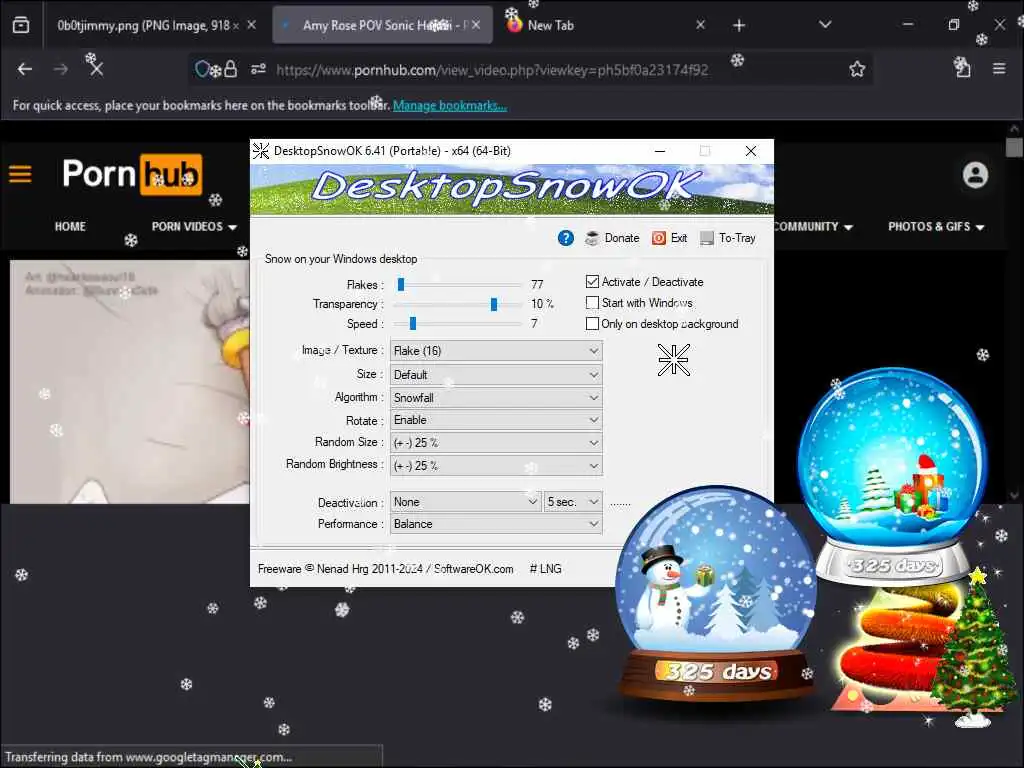
Task: Open the Rotate dropdown showing Enable
Action: click(x=496, y=420)
